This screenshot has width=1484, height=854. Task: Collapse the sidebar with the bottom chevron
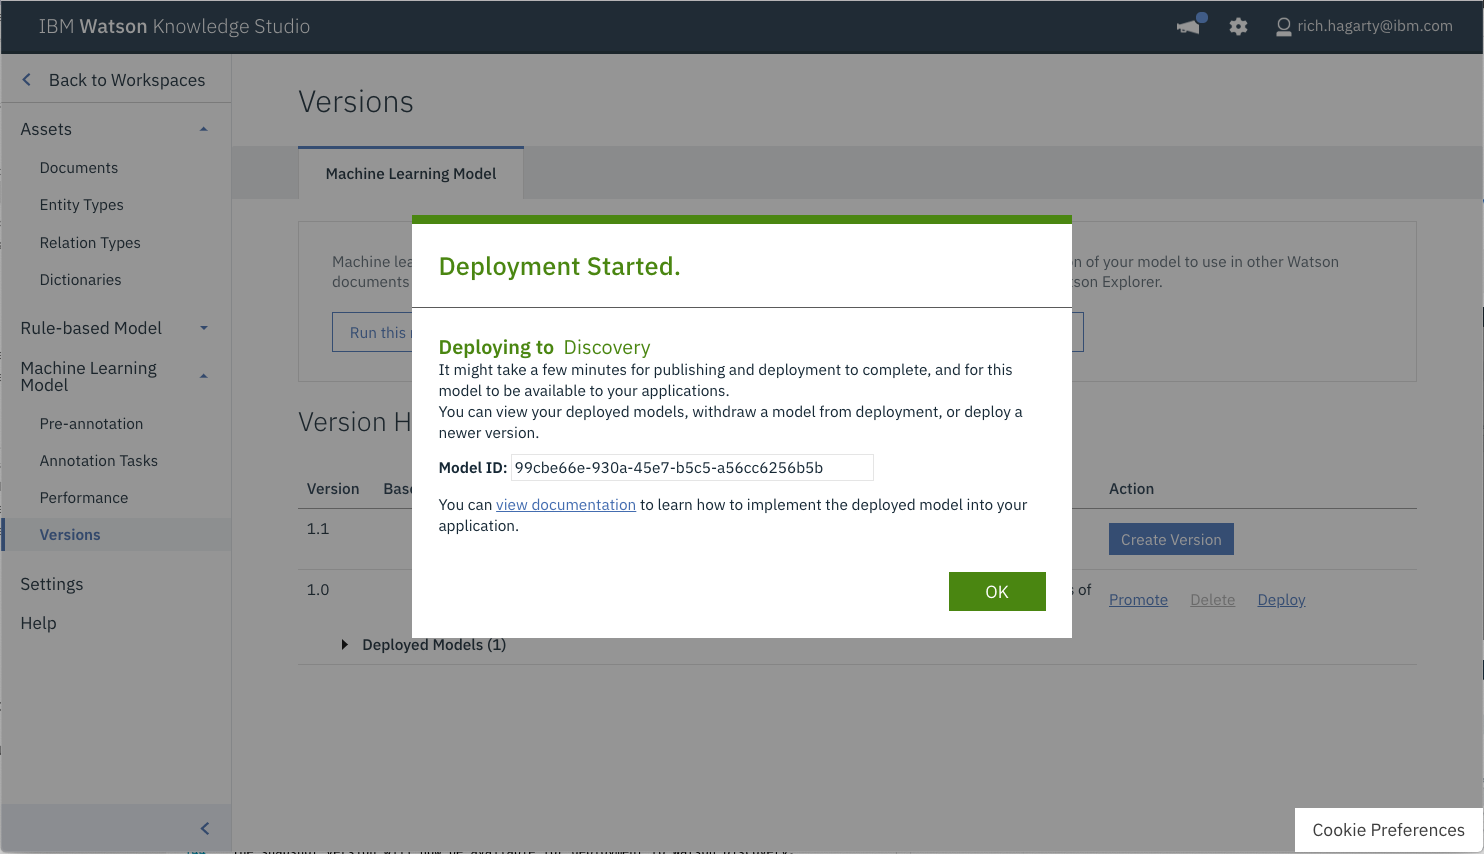point(205,828)
